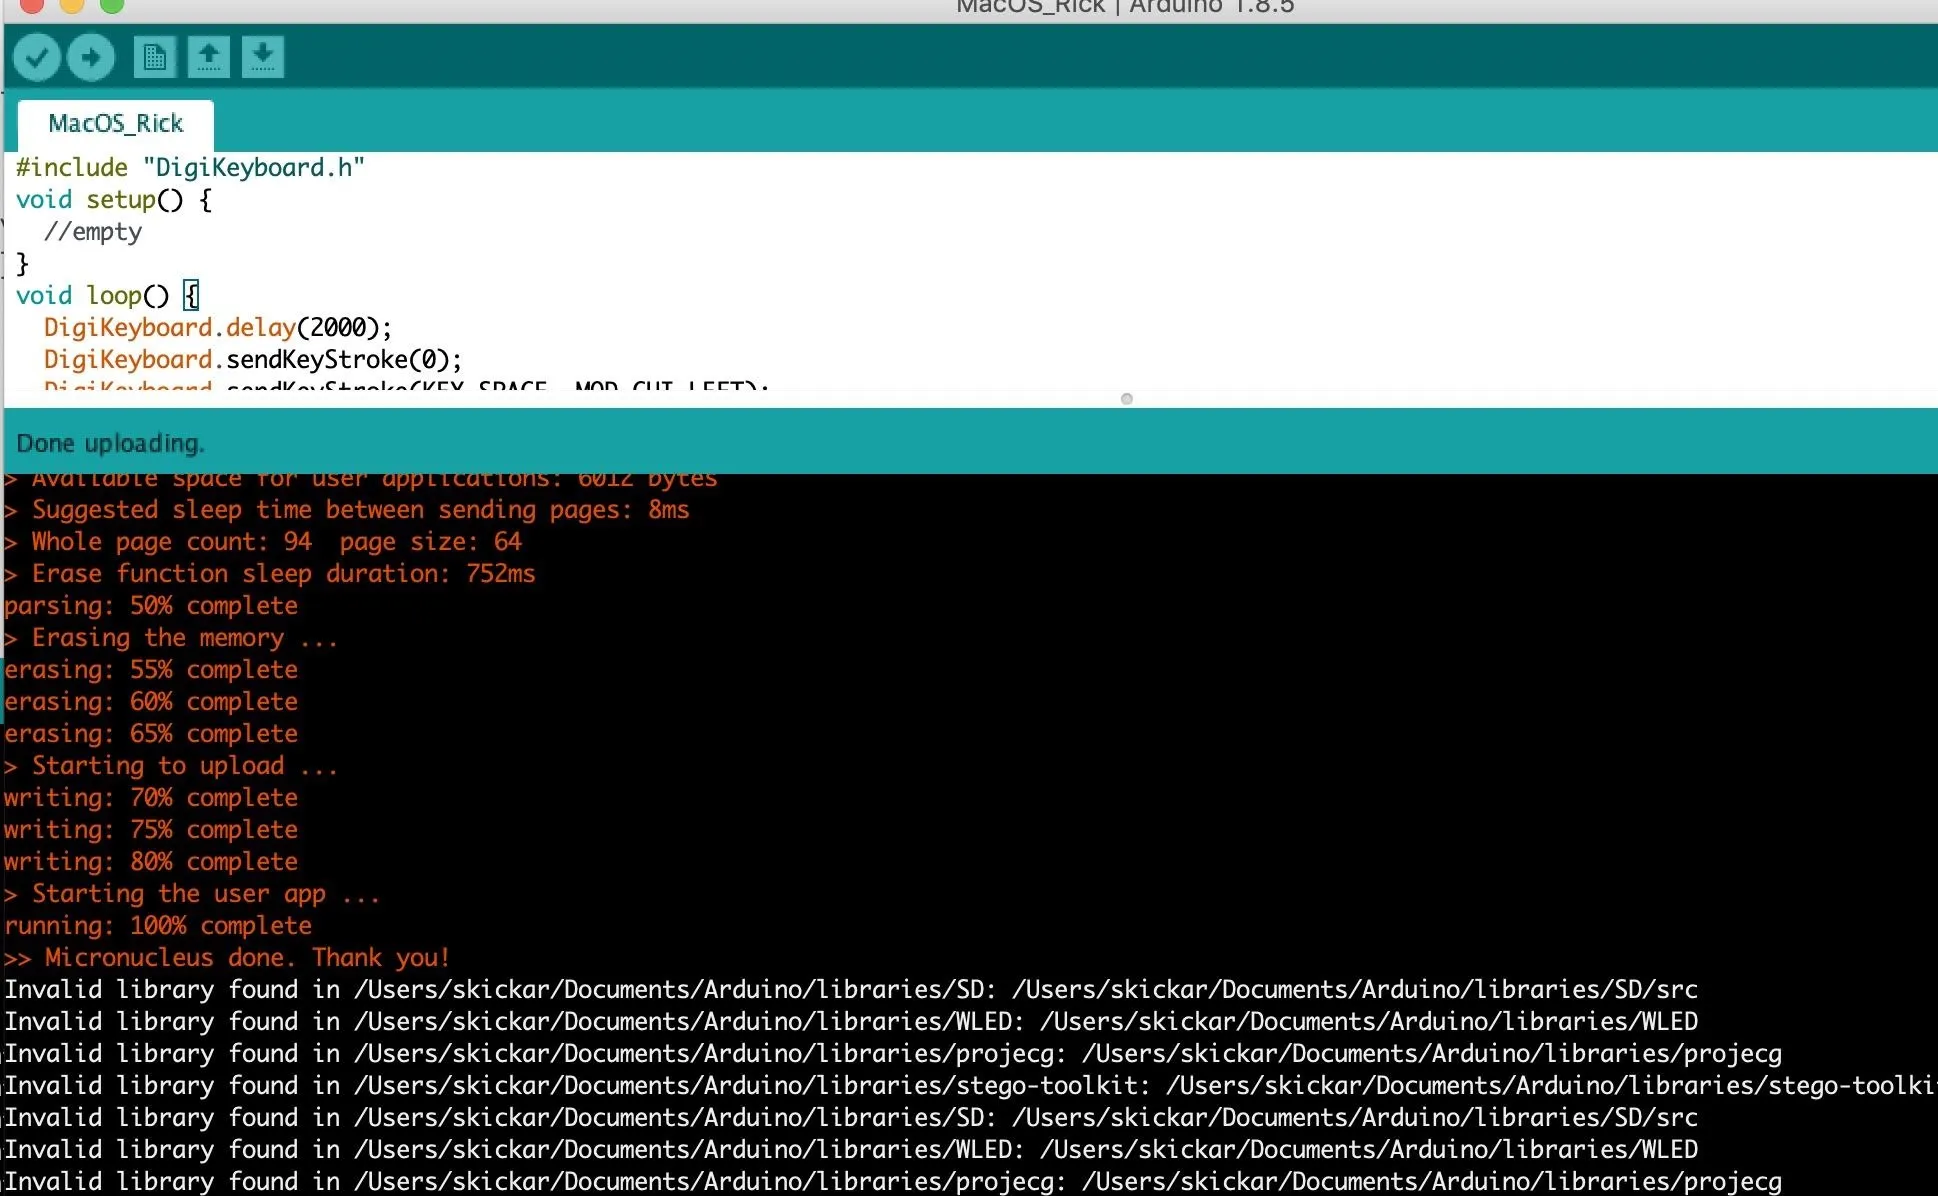Open a sketch with the Open icon
The height and width of the screenshot is (1196, 1938).
(208, 57)
